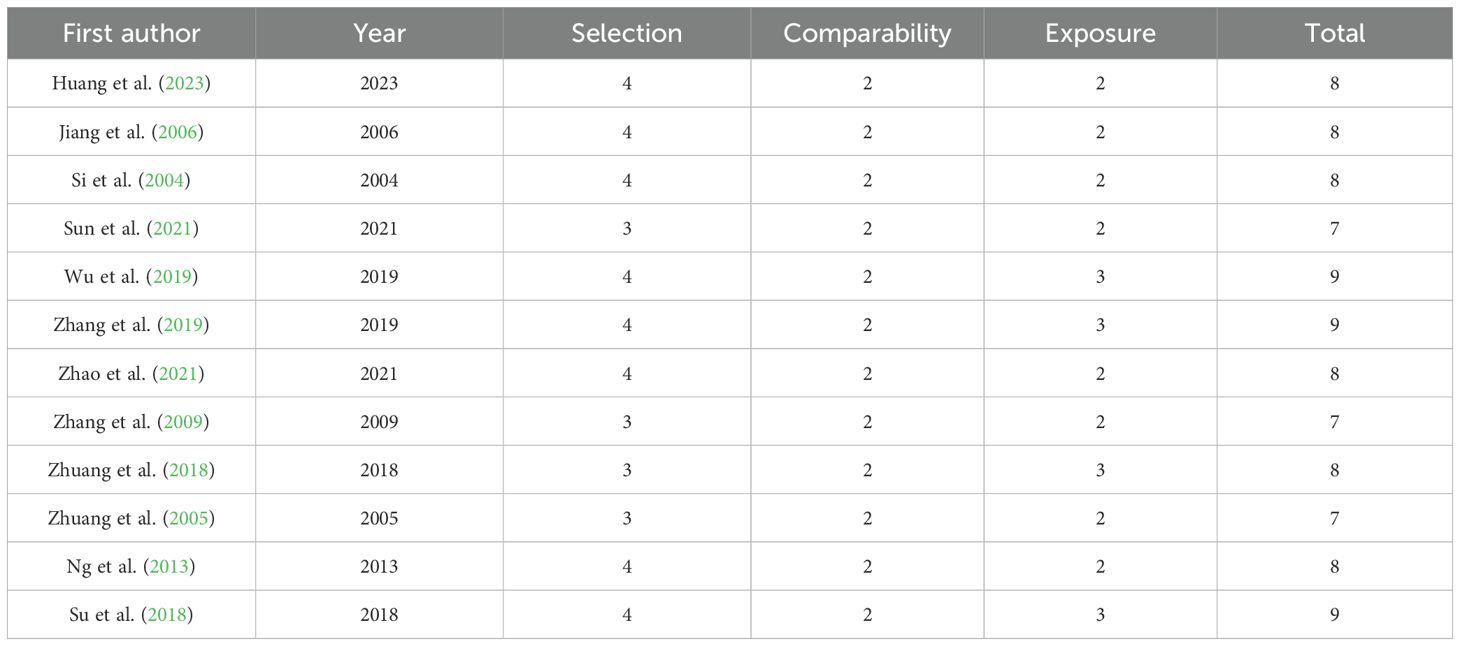Click the "First author" column header
This screenshot has width=1460, height=646.
point(131,33)
